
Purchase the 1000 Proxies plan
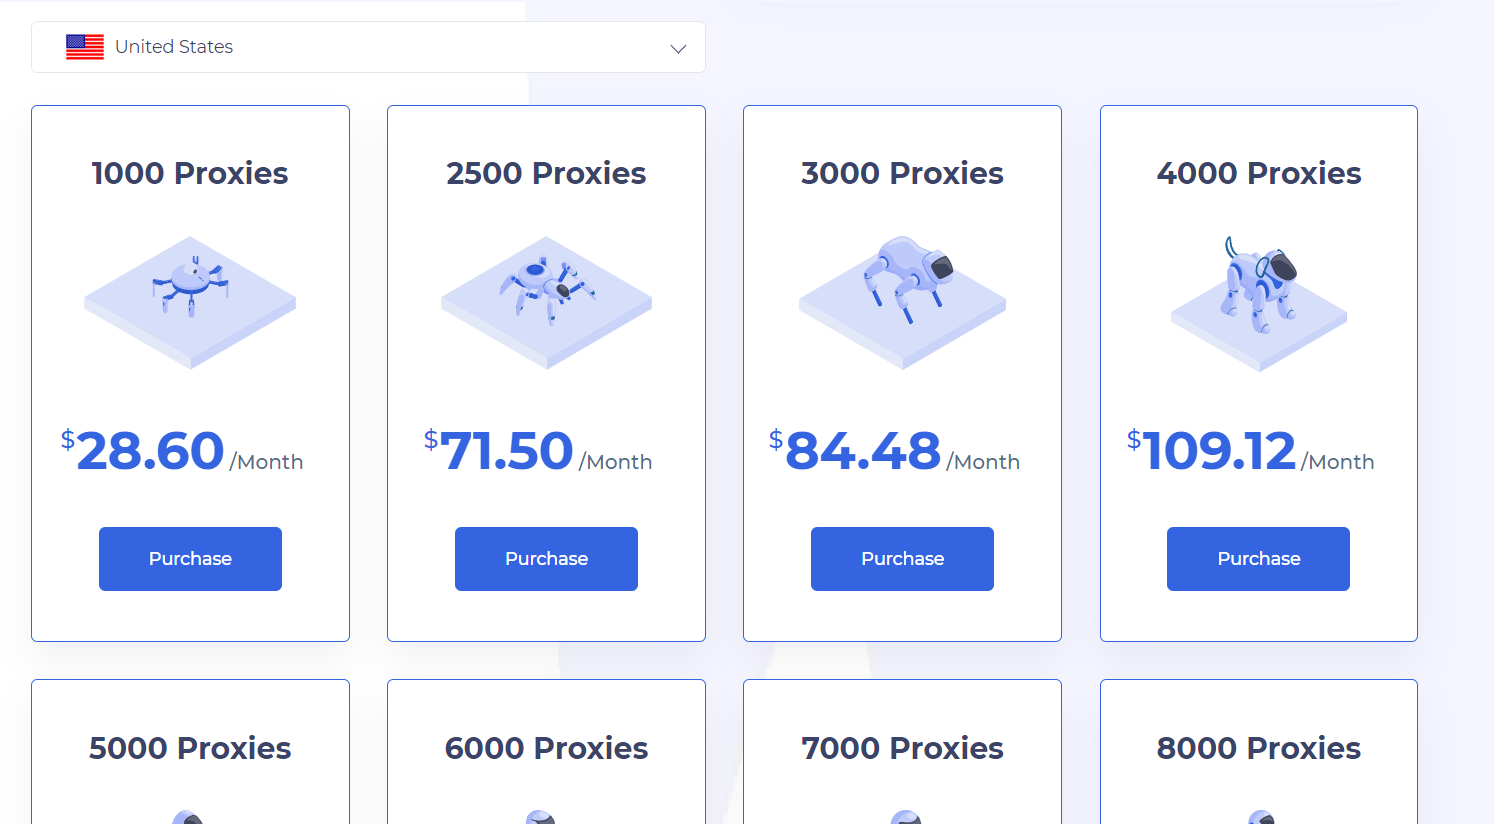click(x=190, y=559)
